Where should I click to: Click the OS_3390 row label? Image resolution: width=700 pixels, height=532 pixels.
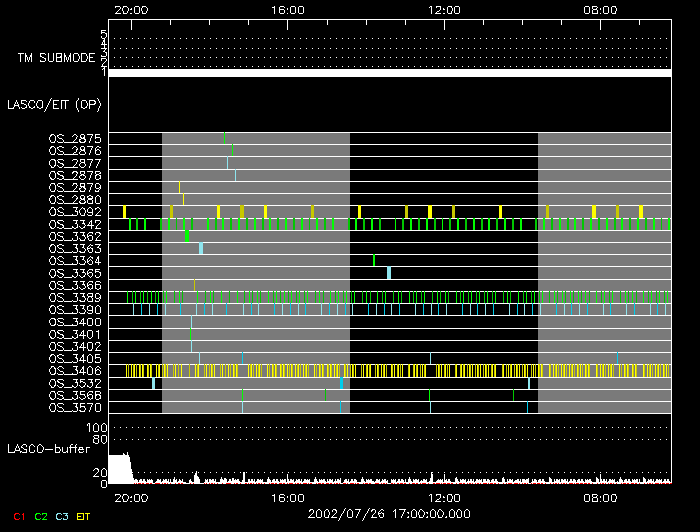[75, 310]
